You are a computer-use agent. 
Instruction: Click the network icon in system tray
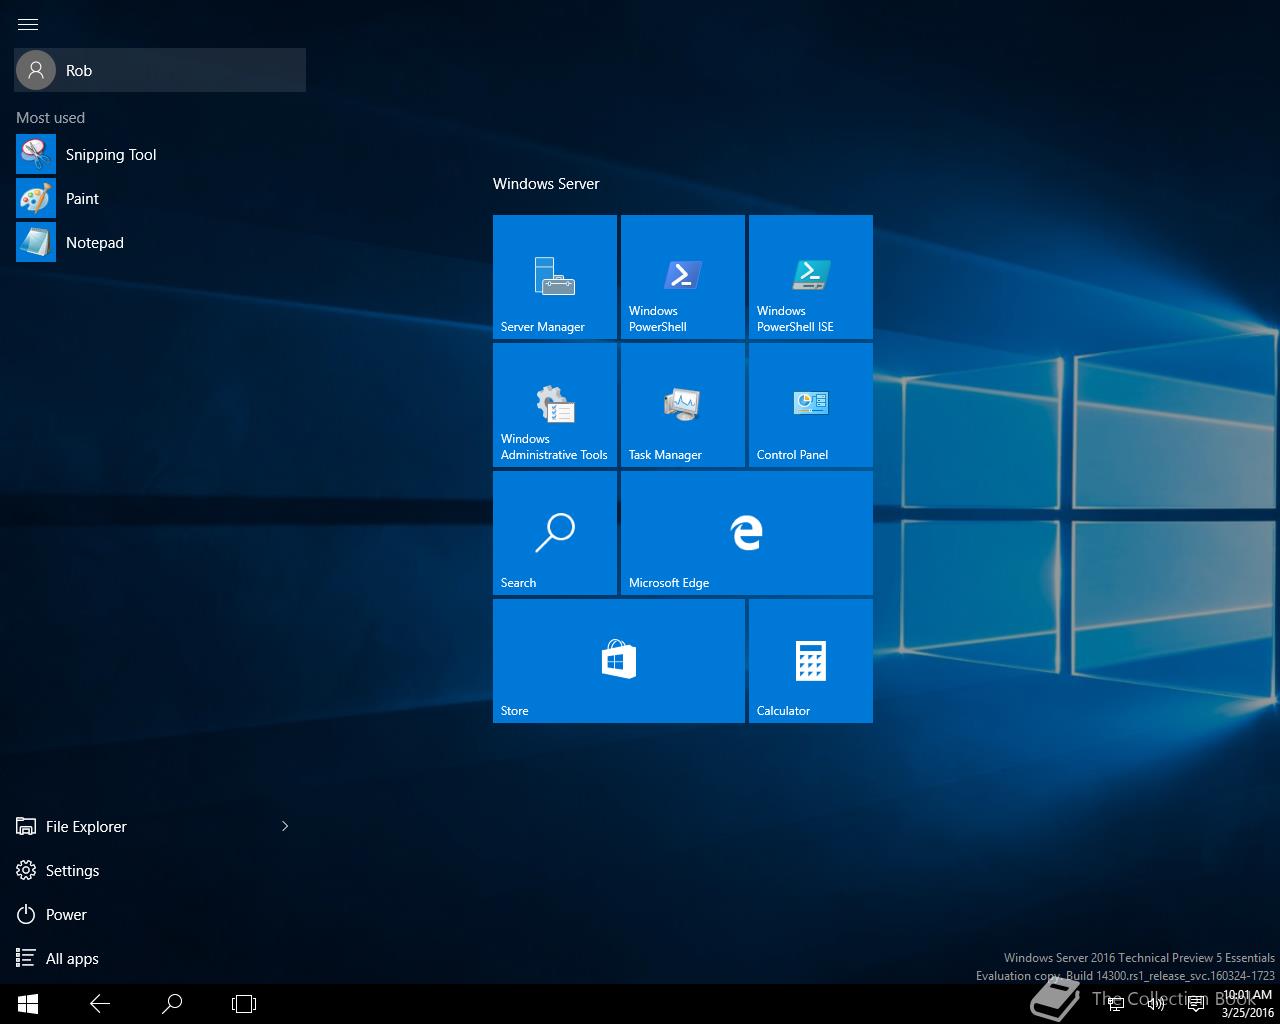point(1116,1004)
